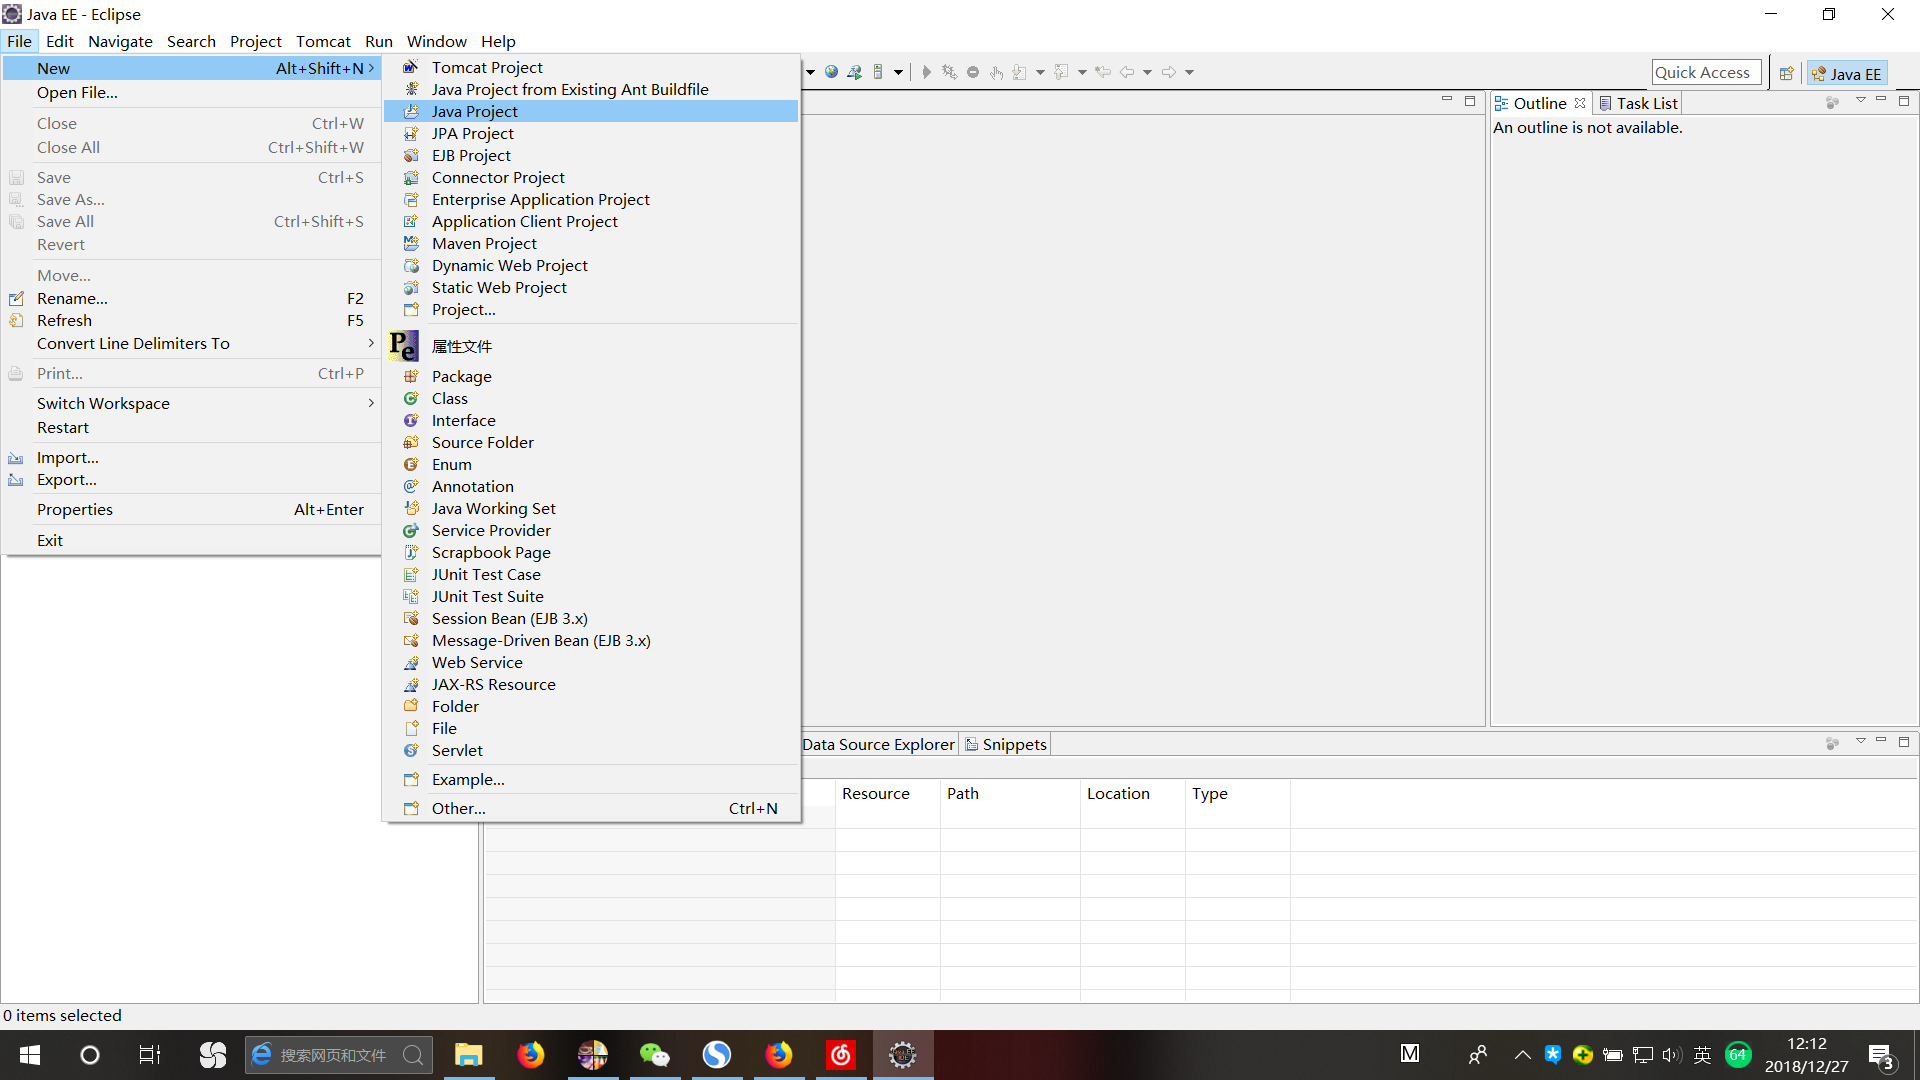
Task: Open the Tomcat menu
Action: coord(322,41)
